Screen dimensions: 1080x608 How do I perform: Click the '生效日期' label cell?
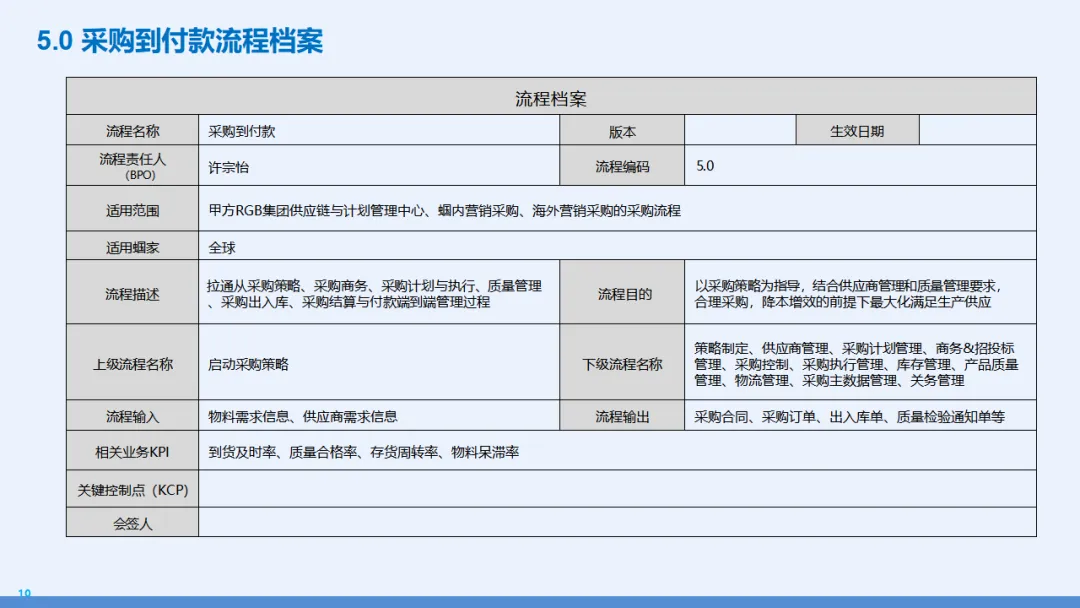pyautogui.click(x=858, y=130)
